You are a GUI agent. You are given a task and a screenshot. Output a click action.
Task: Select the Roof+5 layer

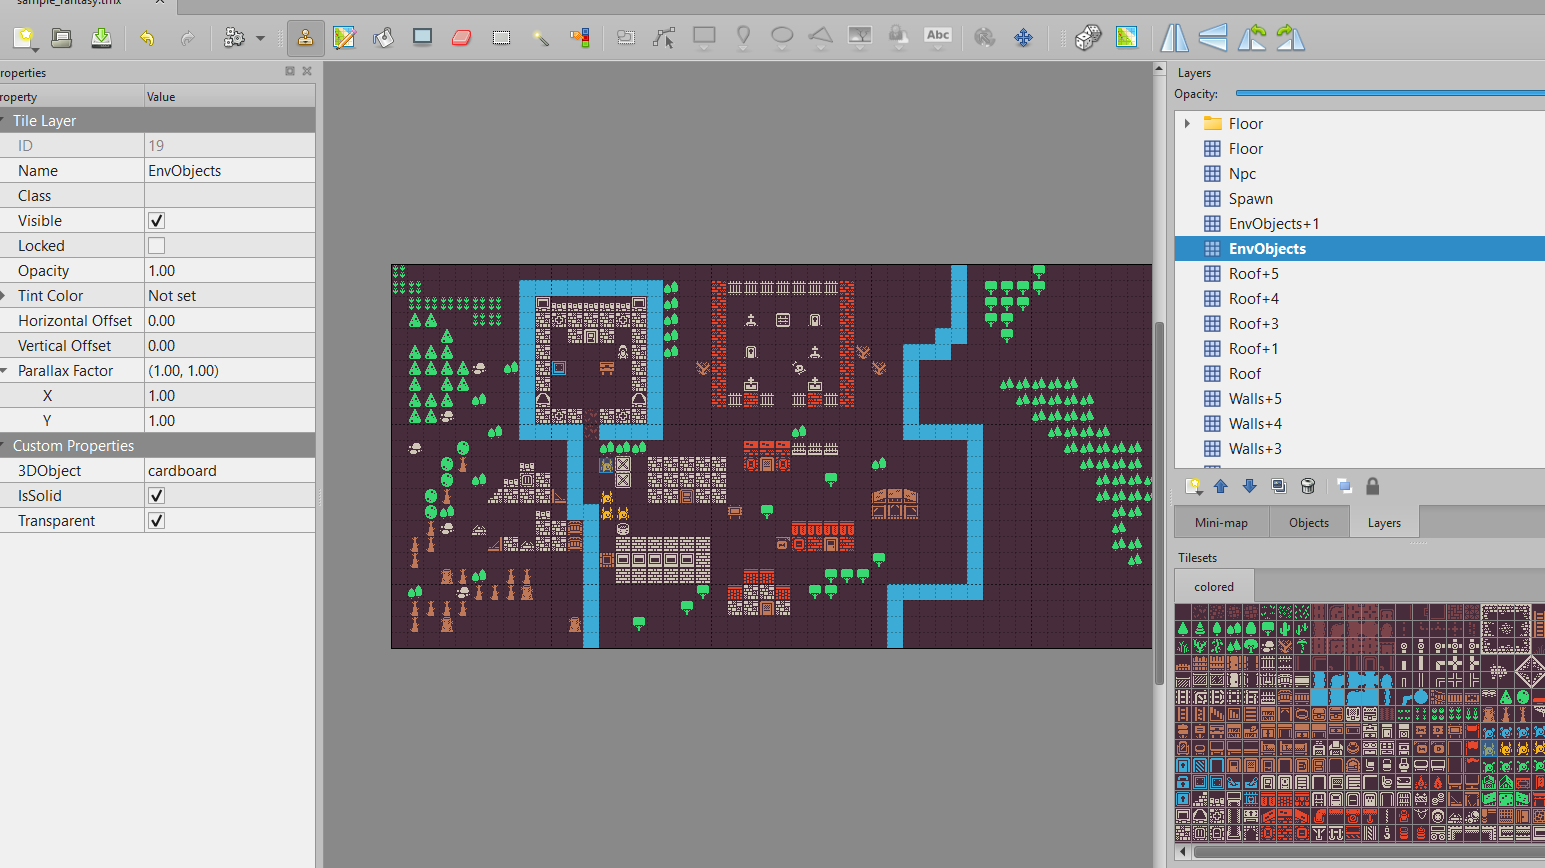click(x=1360, y=274)
